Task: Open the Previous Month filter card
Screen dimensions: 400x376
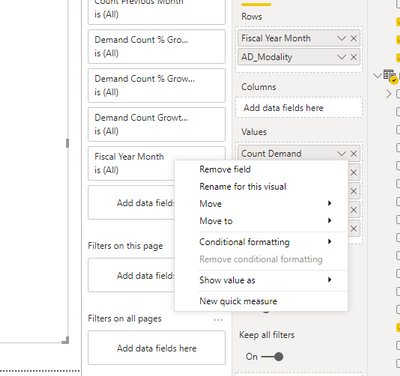Action: (157, 12)
